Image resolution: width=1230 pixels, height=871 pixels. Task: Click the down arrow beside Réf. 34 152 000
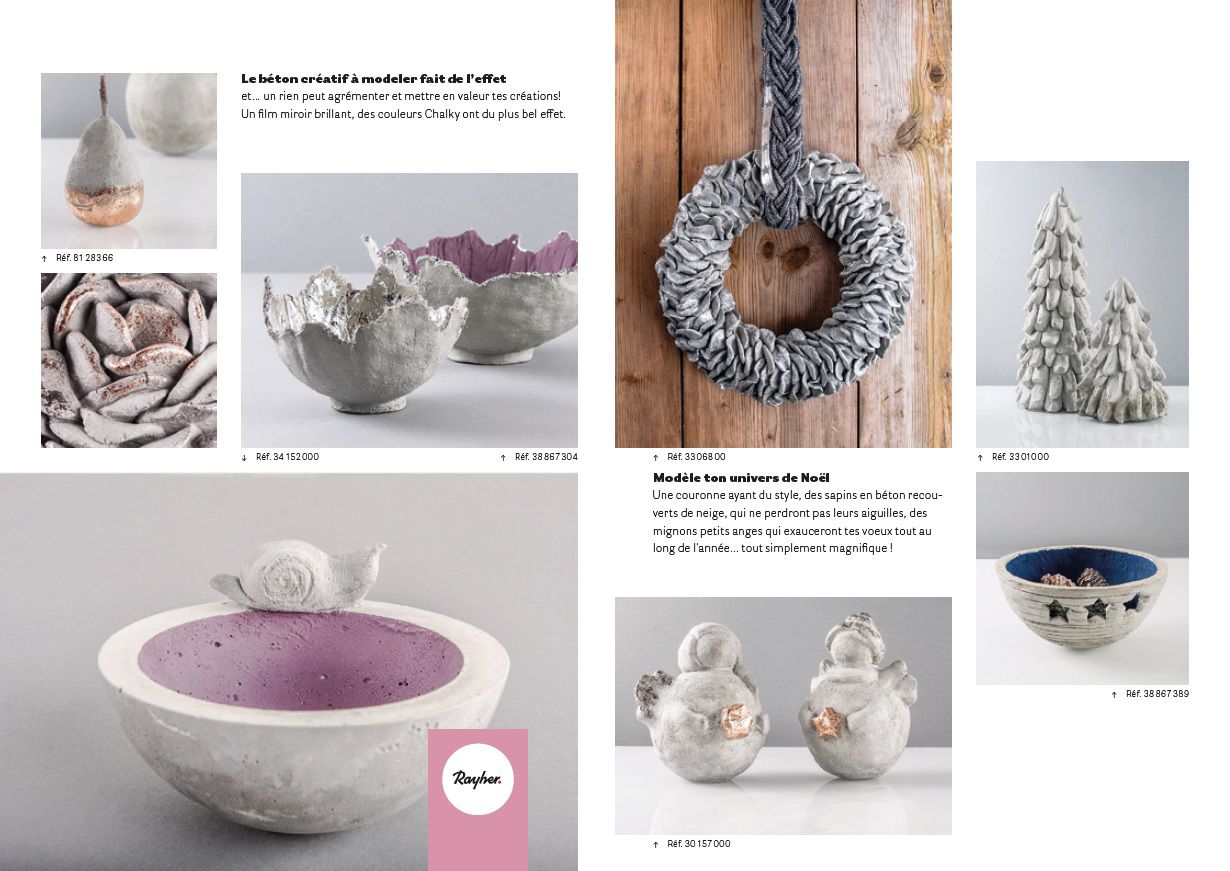(x=244, y=457)
